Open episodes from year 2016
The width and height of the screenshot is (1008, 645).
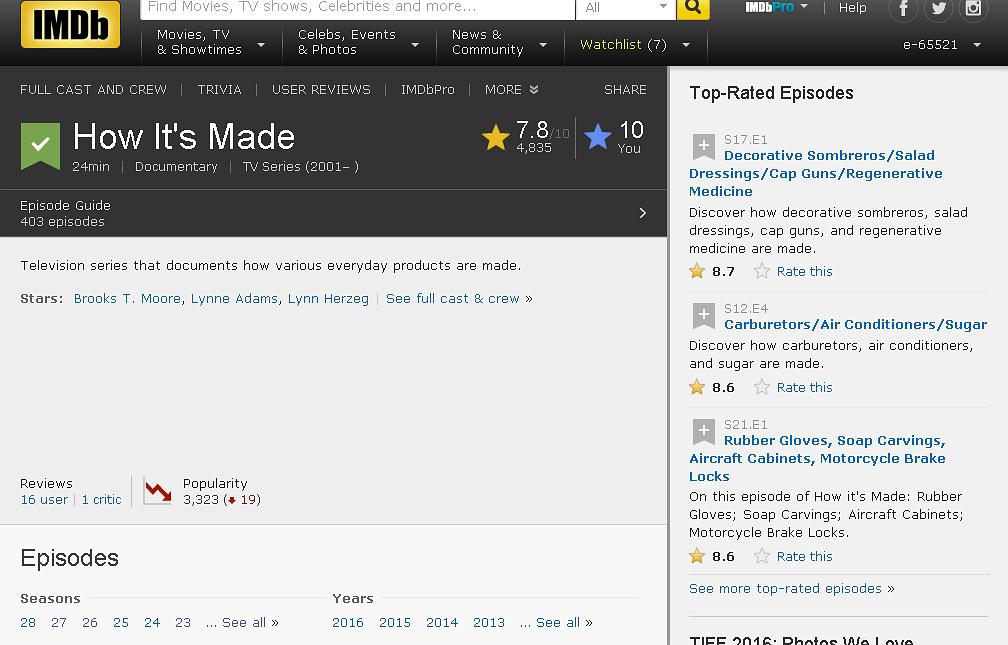coord(348,622)
